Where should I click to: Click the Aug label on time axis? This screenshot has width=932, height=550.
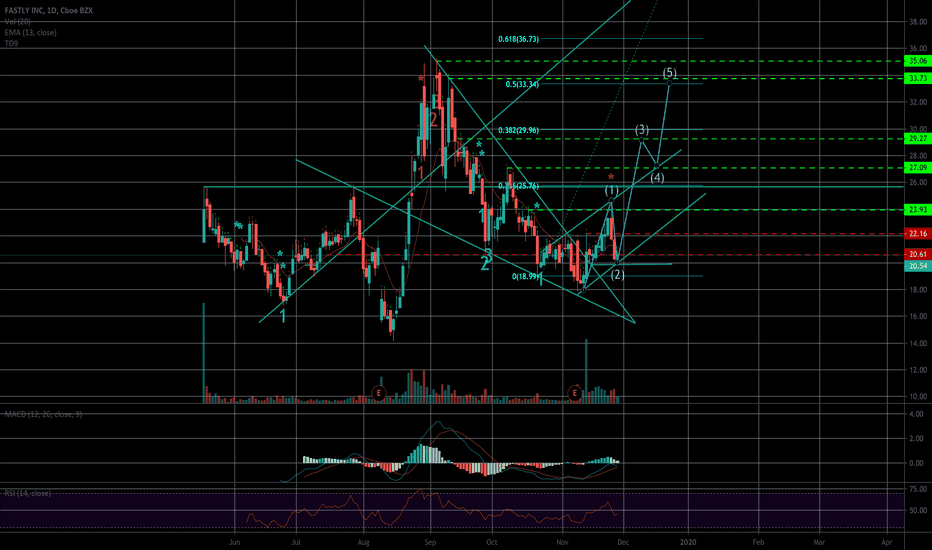[363, 542]
